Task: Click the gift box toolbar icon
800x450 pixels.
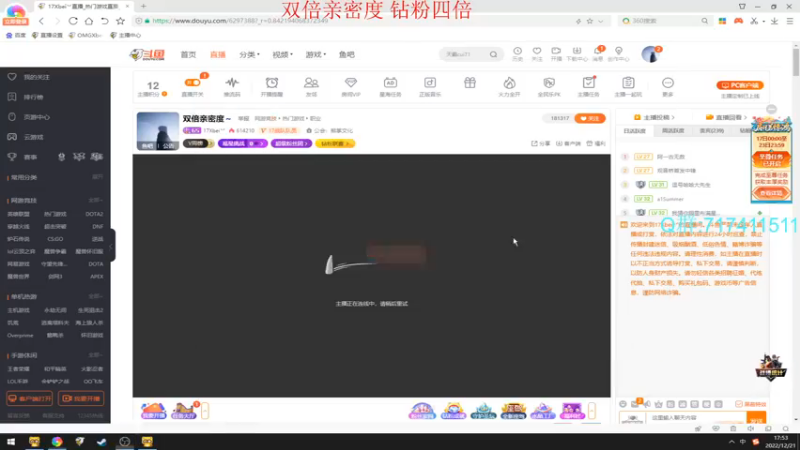Action: (x=469, y=83)
